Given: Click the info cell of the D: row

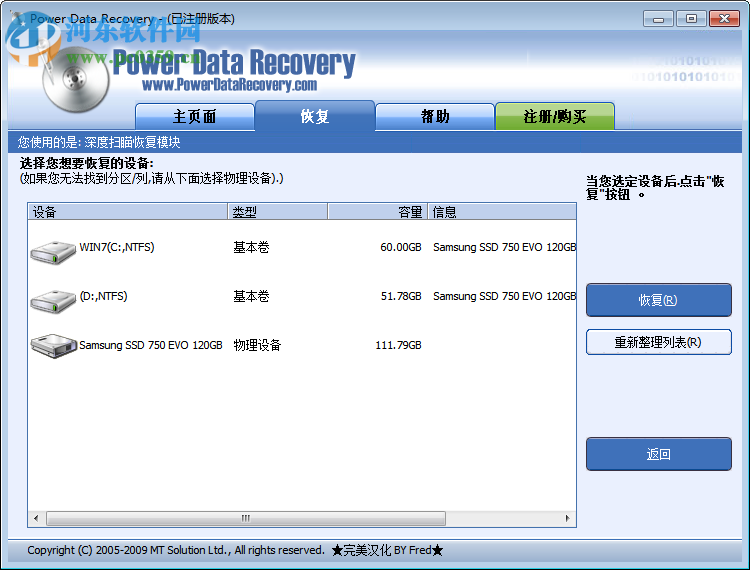Looking at the screenshot, I should point(504,296).
